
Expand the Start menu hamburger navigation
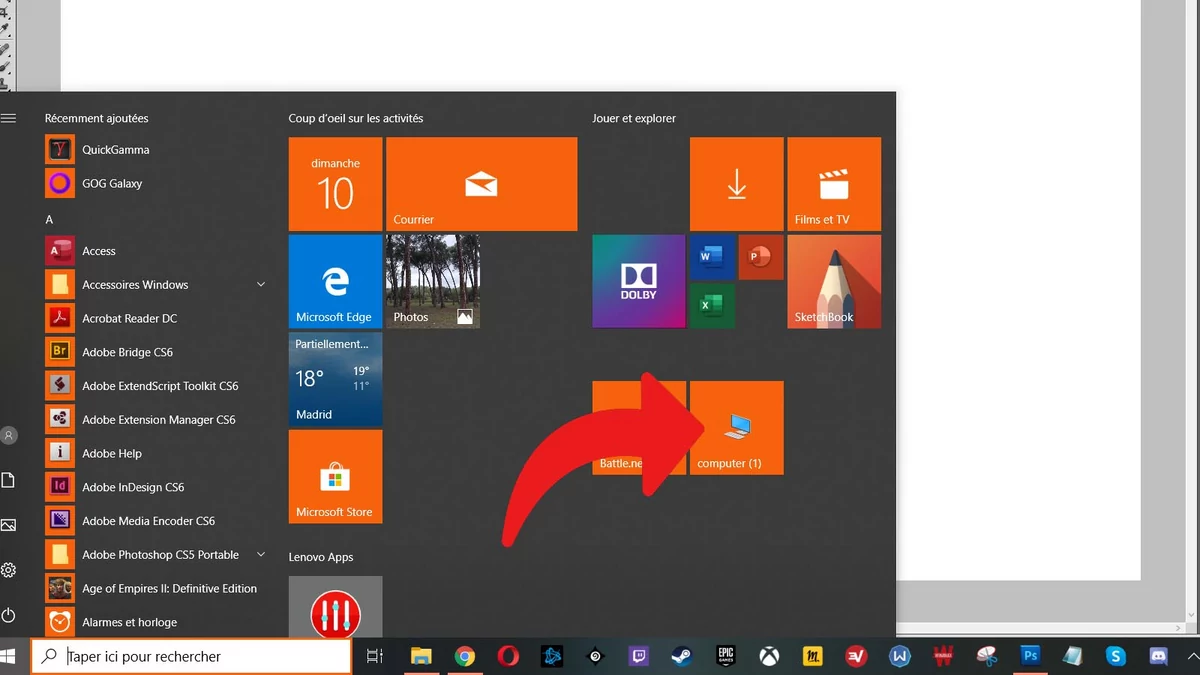click(9, 118)
